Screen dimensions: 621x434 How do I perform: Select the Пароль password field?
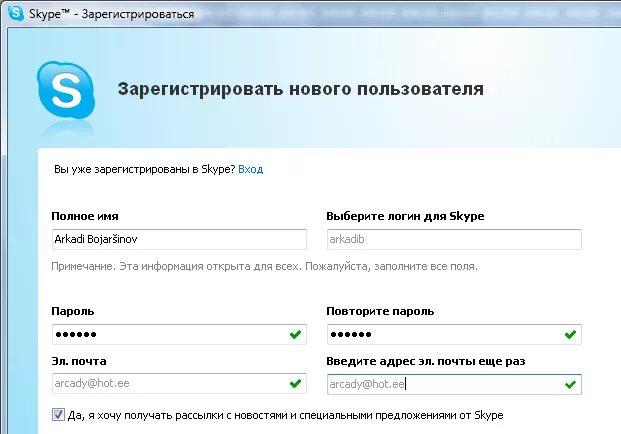coord(179,334)
